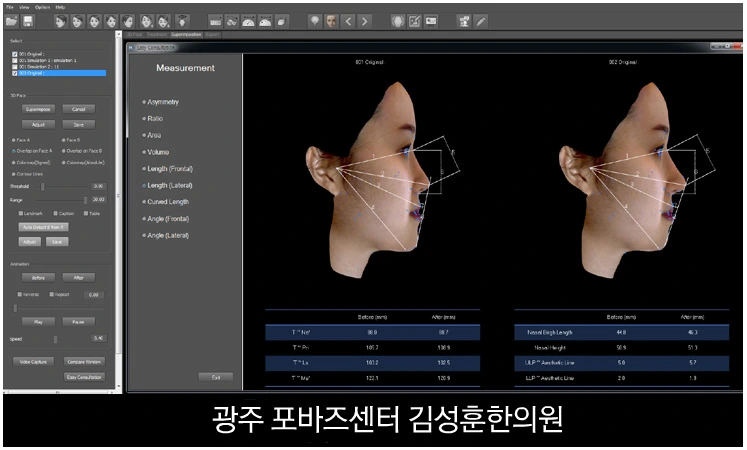Click the next arrow icon in the toolbar
The image size is (747, 450).
pos(365,21)
